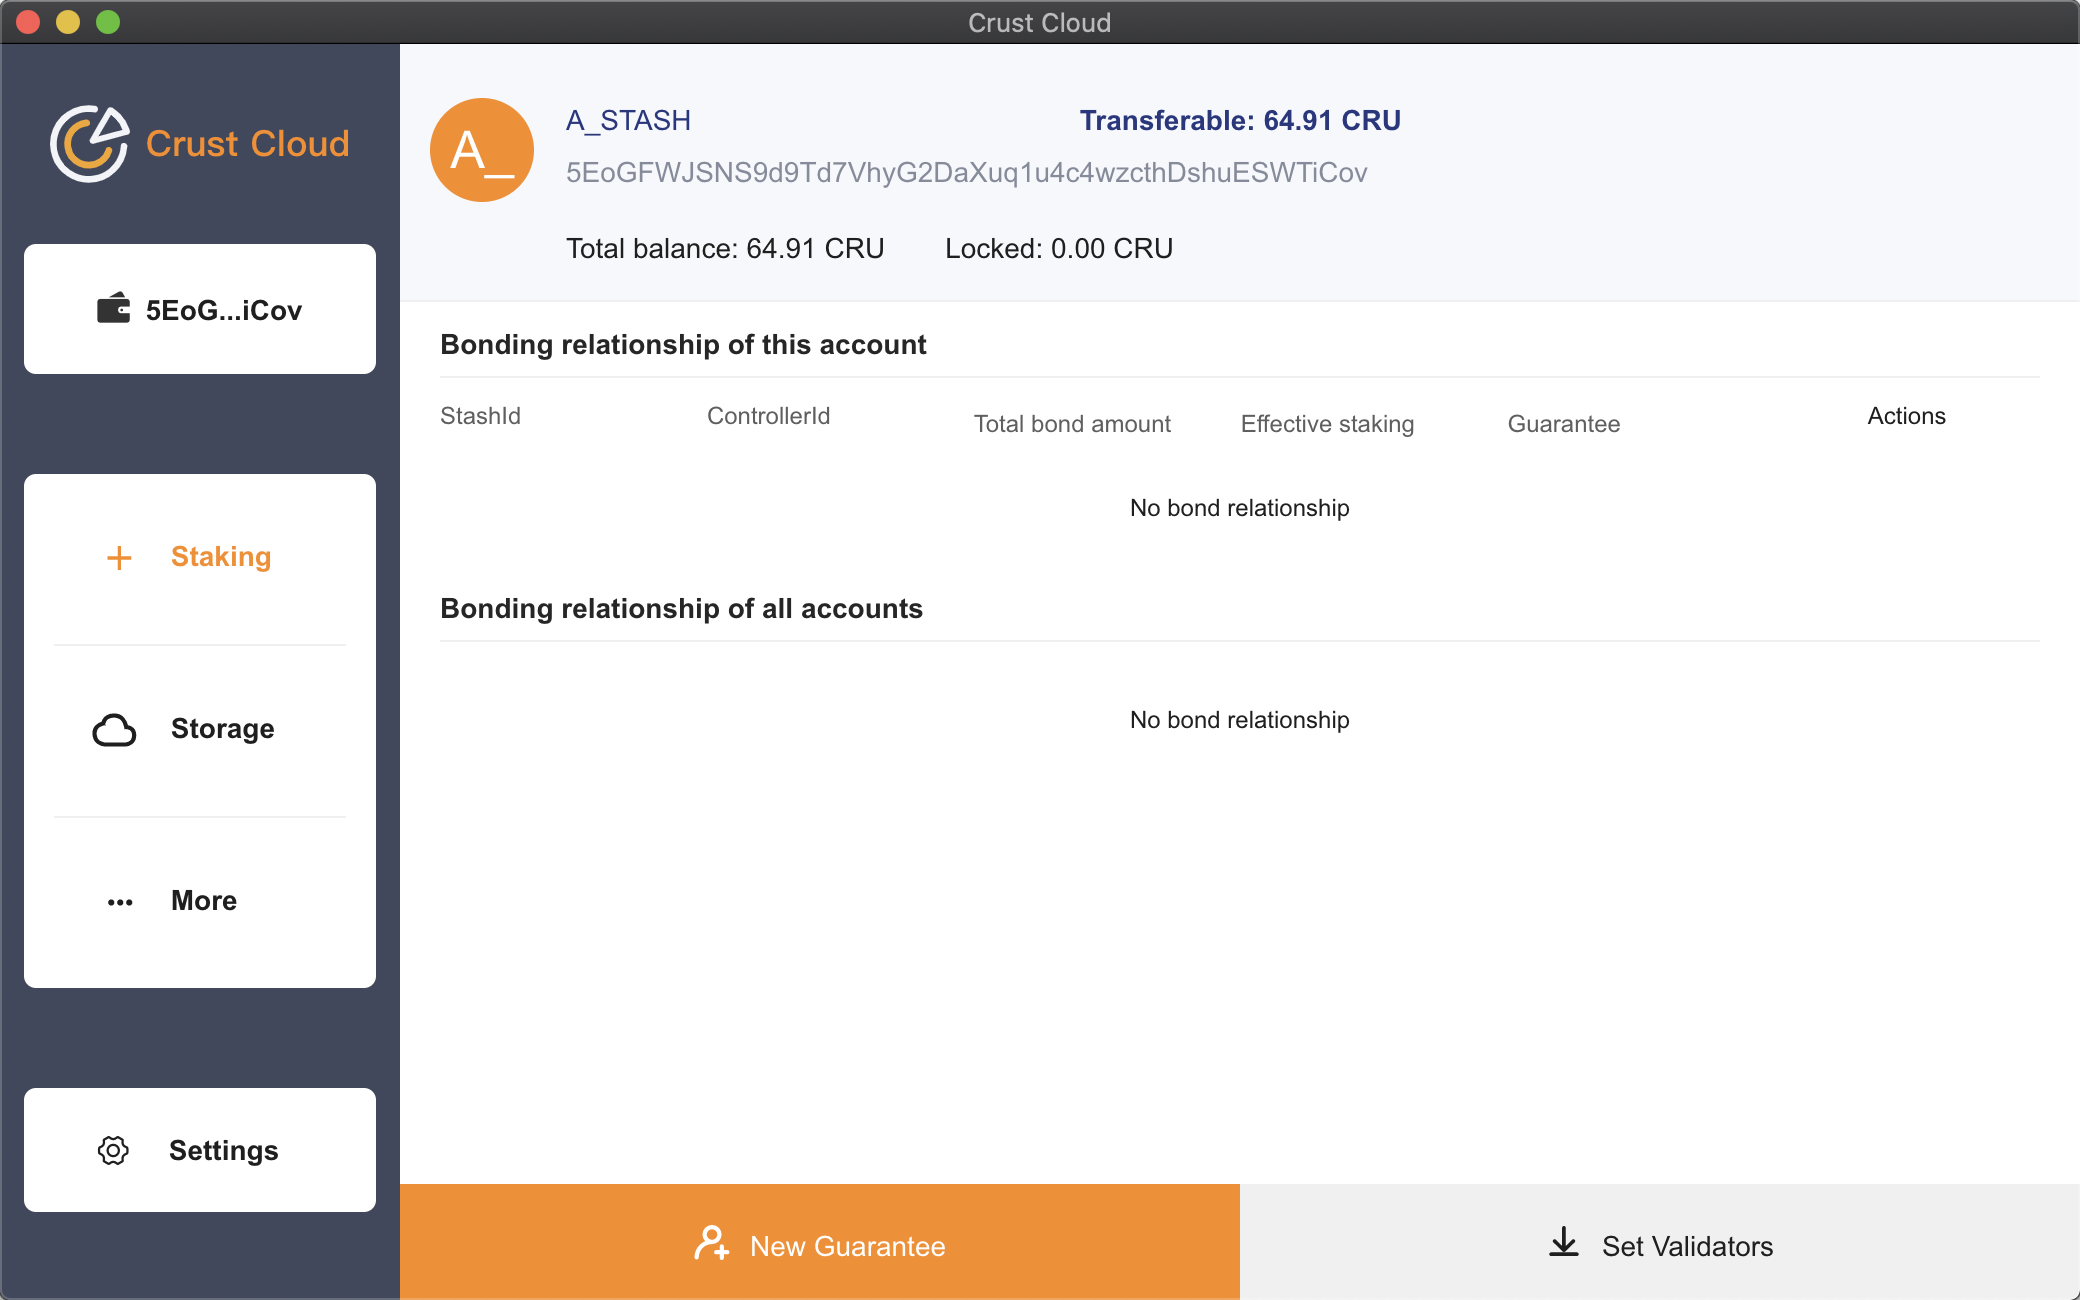Click the full 5EoGFWJSNS9d9Td7 account address
Viewport: 2080px width, 1300px height.
(x=966, y=173)
